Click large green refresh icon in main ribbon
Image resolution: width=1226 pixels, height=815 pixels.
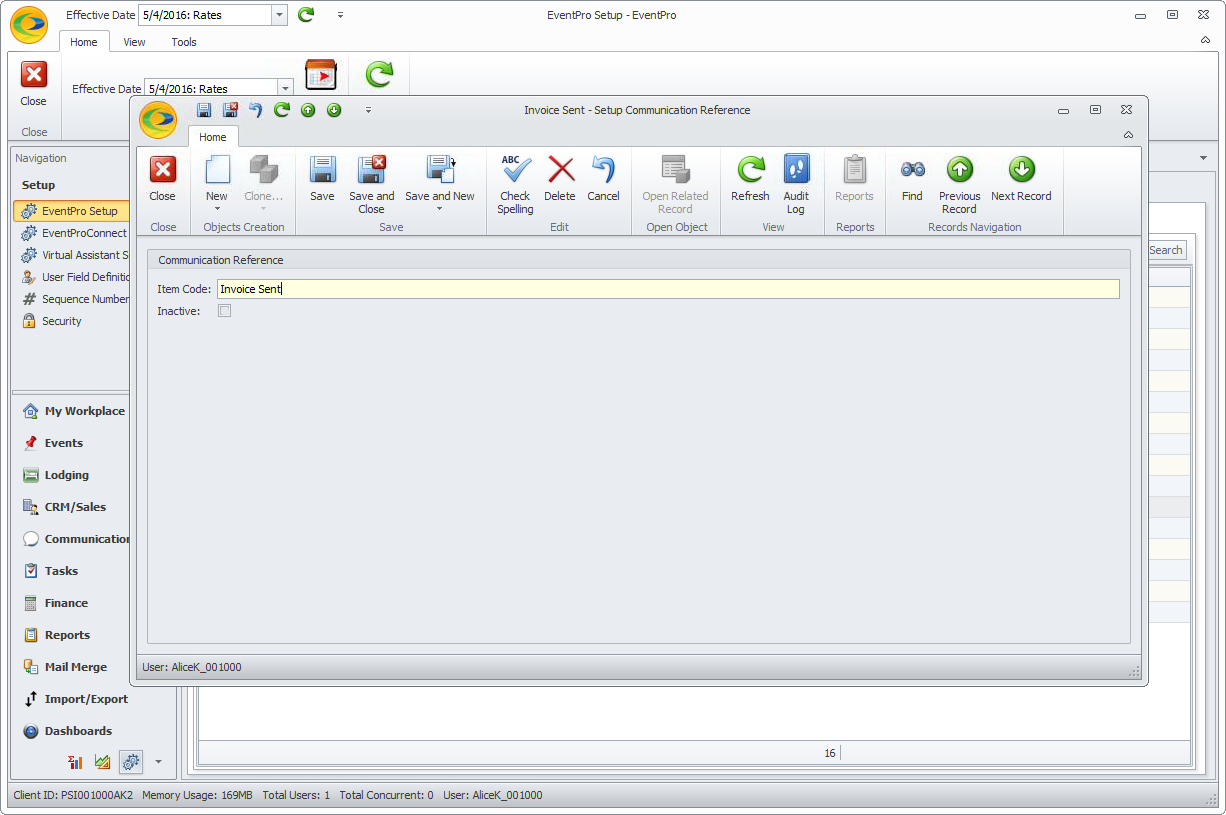click(379, 75)
